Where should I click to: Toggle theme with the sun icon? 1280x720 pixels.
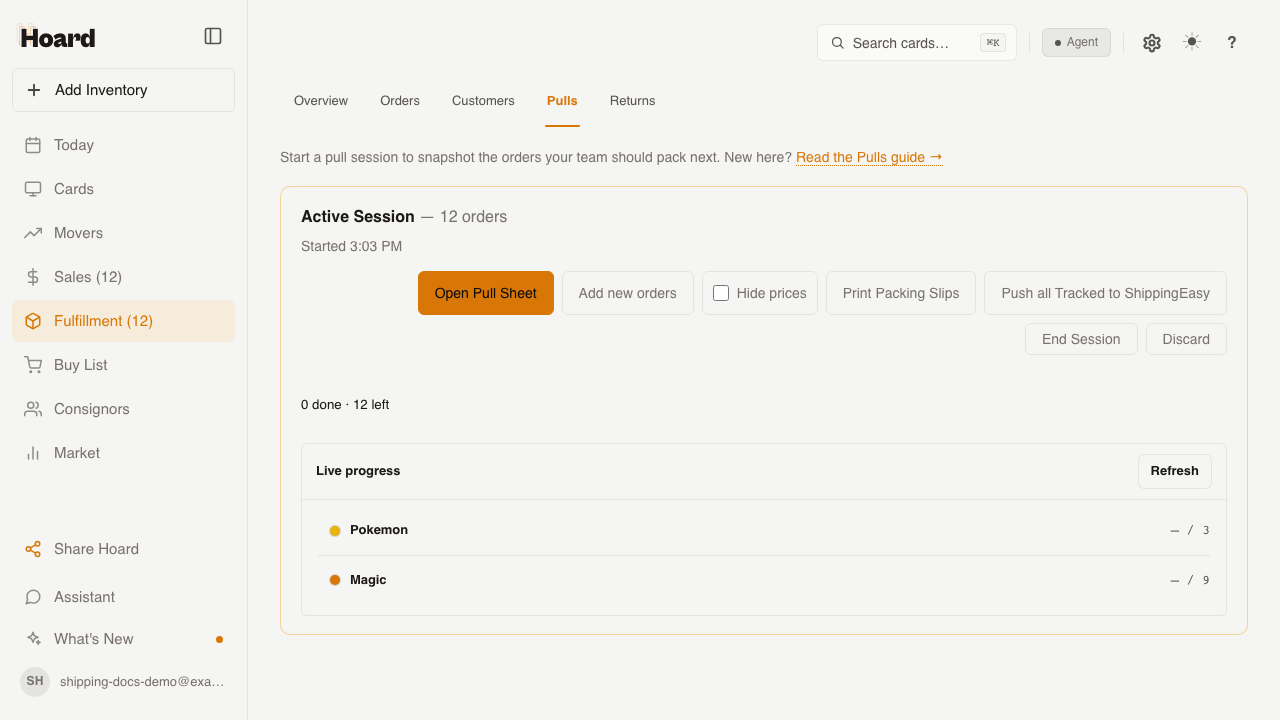point(1192,42)
